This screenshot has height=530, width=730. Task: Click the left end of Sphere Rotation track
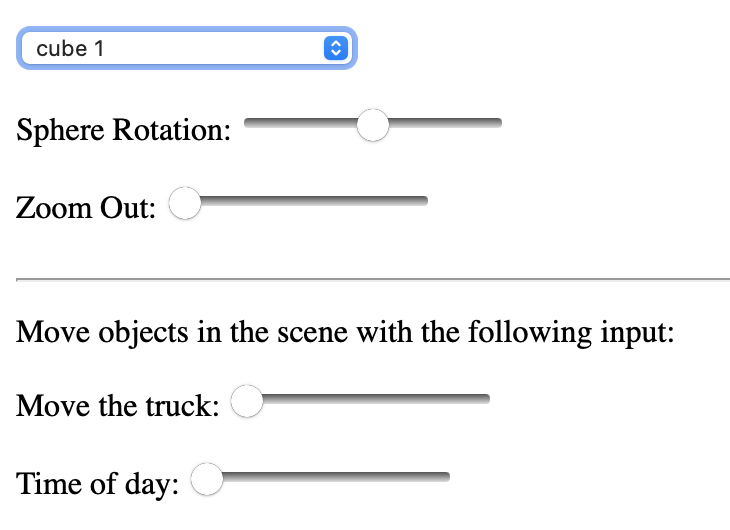click(x=249, y=123)
